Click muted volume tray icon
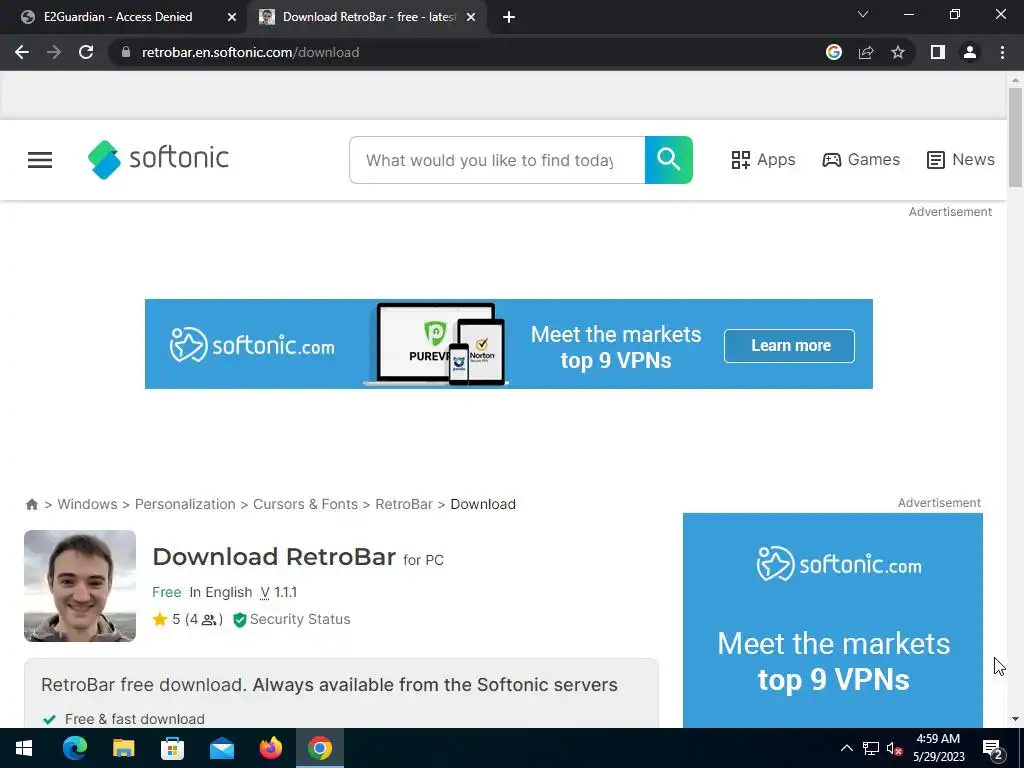 [894, 748]
